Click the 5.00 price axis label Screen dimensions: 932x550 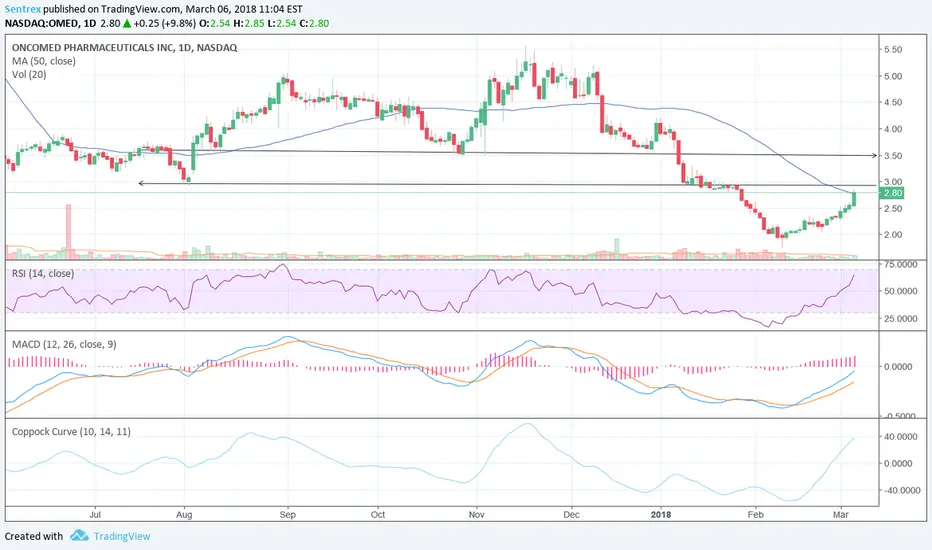pyautogui.click(x=893, y=76)
